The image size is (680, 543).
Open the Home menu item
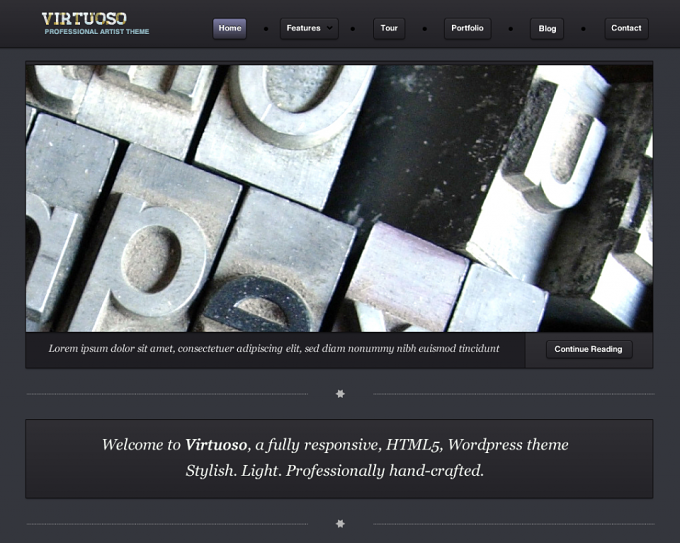229,29
